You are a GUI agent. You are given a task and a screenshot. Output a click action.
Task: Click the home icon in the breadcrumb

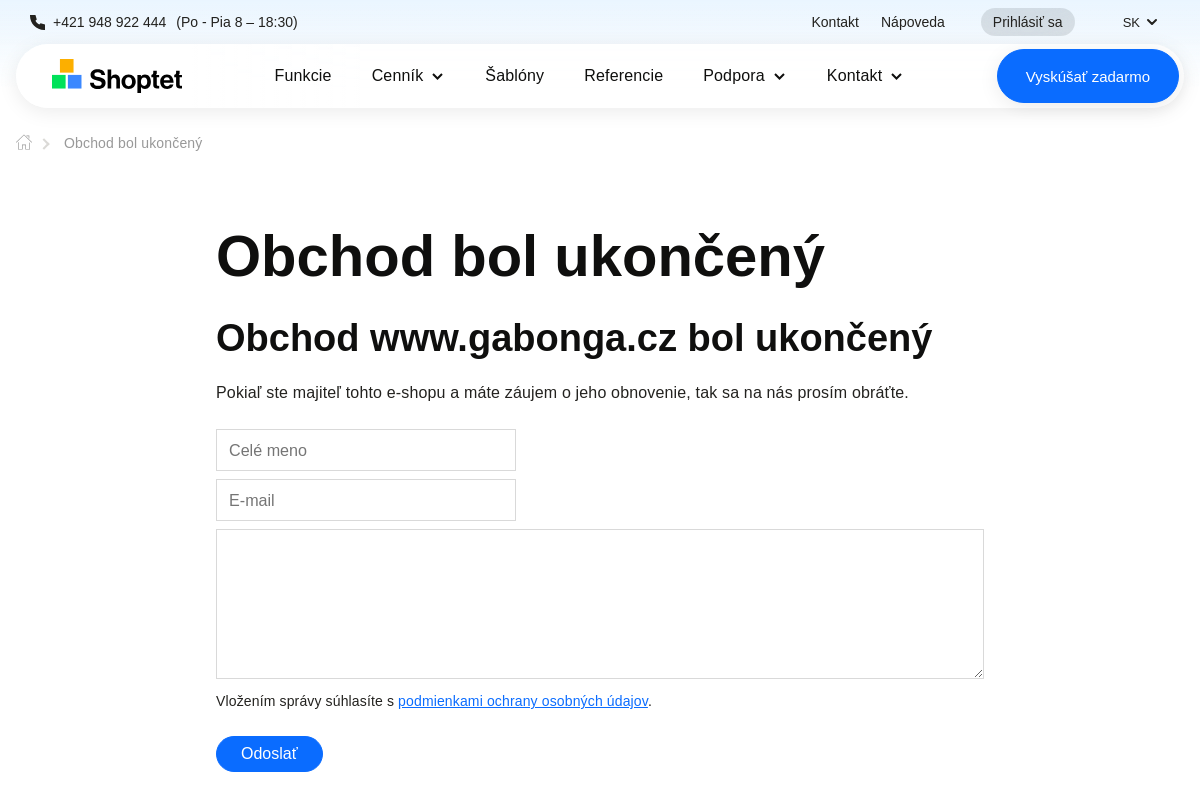pyautogui.click(x=23, y=142)
